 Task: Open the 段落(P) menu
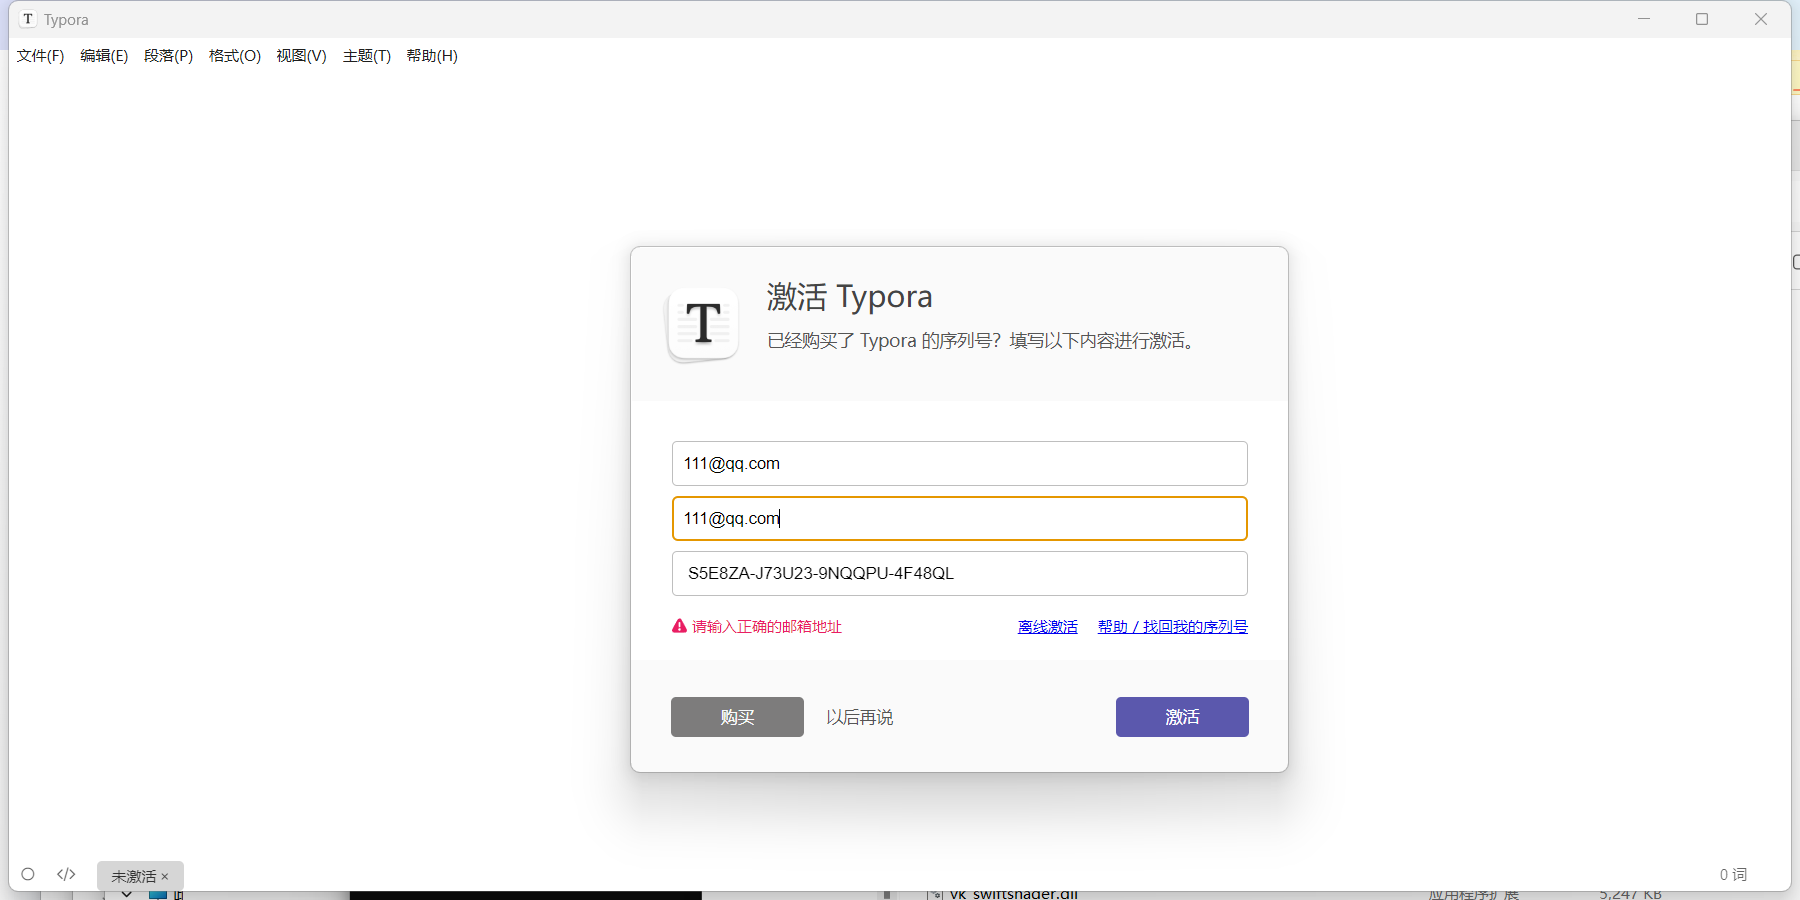168,56
